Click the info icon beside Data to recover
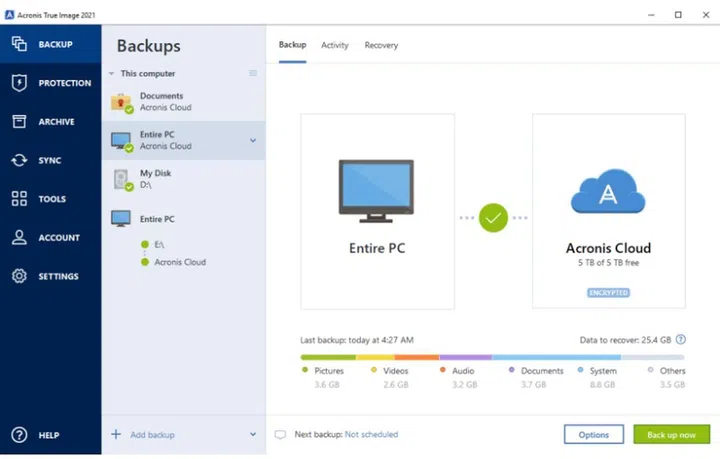Viewport: 720px width, 459px height. (681, 340)
